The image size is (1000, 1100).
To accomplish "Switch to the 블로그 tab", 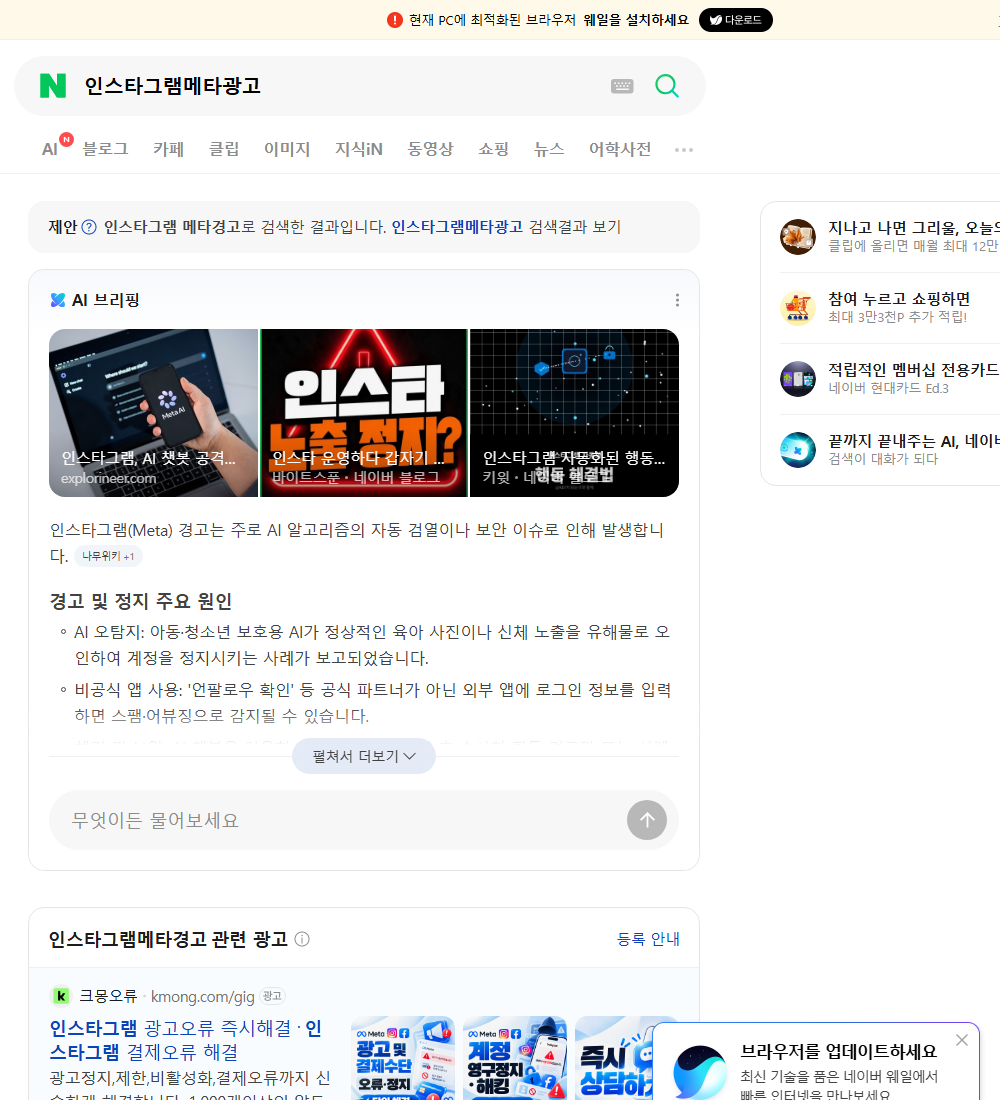I will (105, 149).
